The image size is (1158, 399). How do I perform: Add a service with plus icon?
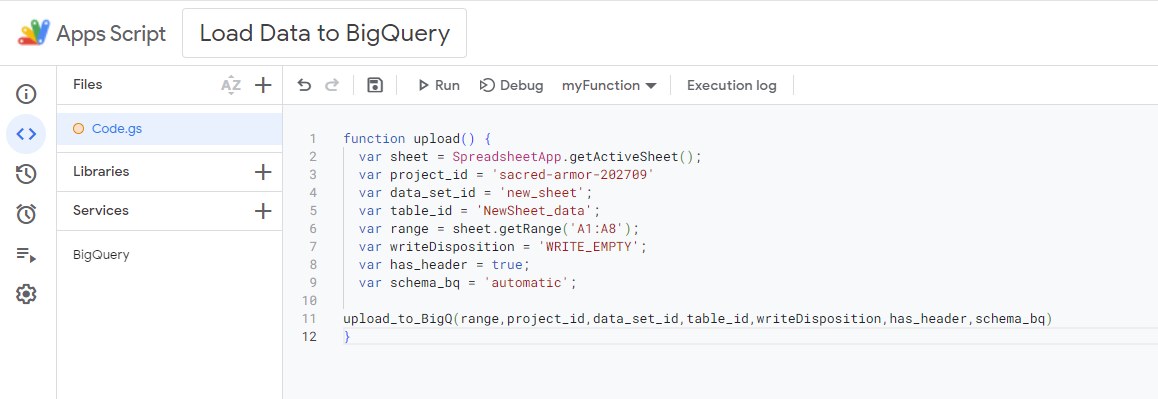pyautogui.click(x=263, y=211)
